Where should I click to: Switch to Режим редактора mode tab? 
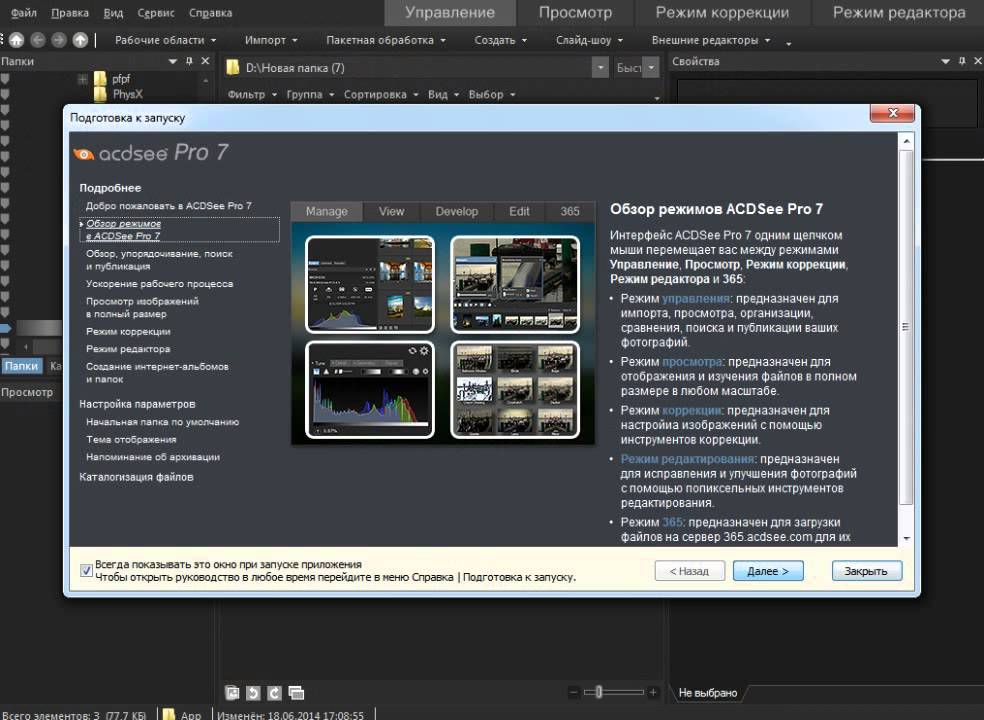[899, 13]
